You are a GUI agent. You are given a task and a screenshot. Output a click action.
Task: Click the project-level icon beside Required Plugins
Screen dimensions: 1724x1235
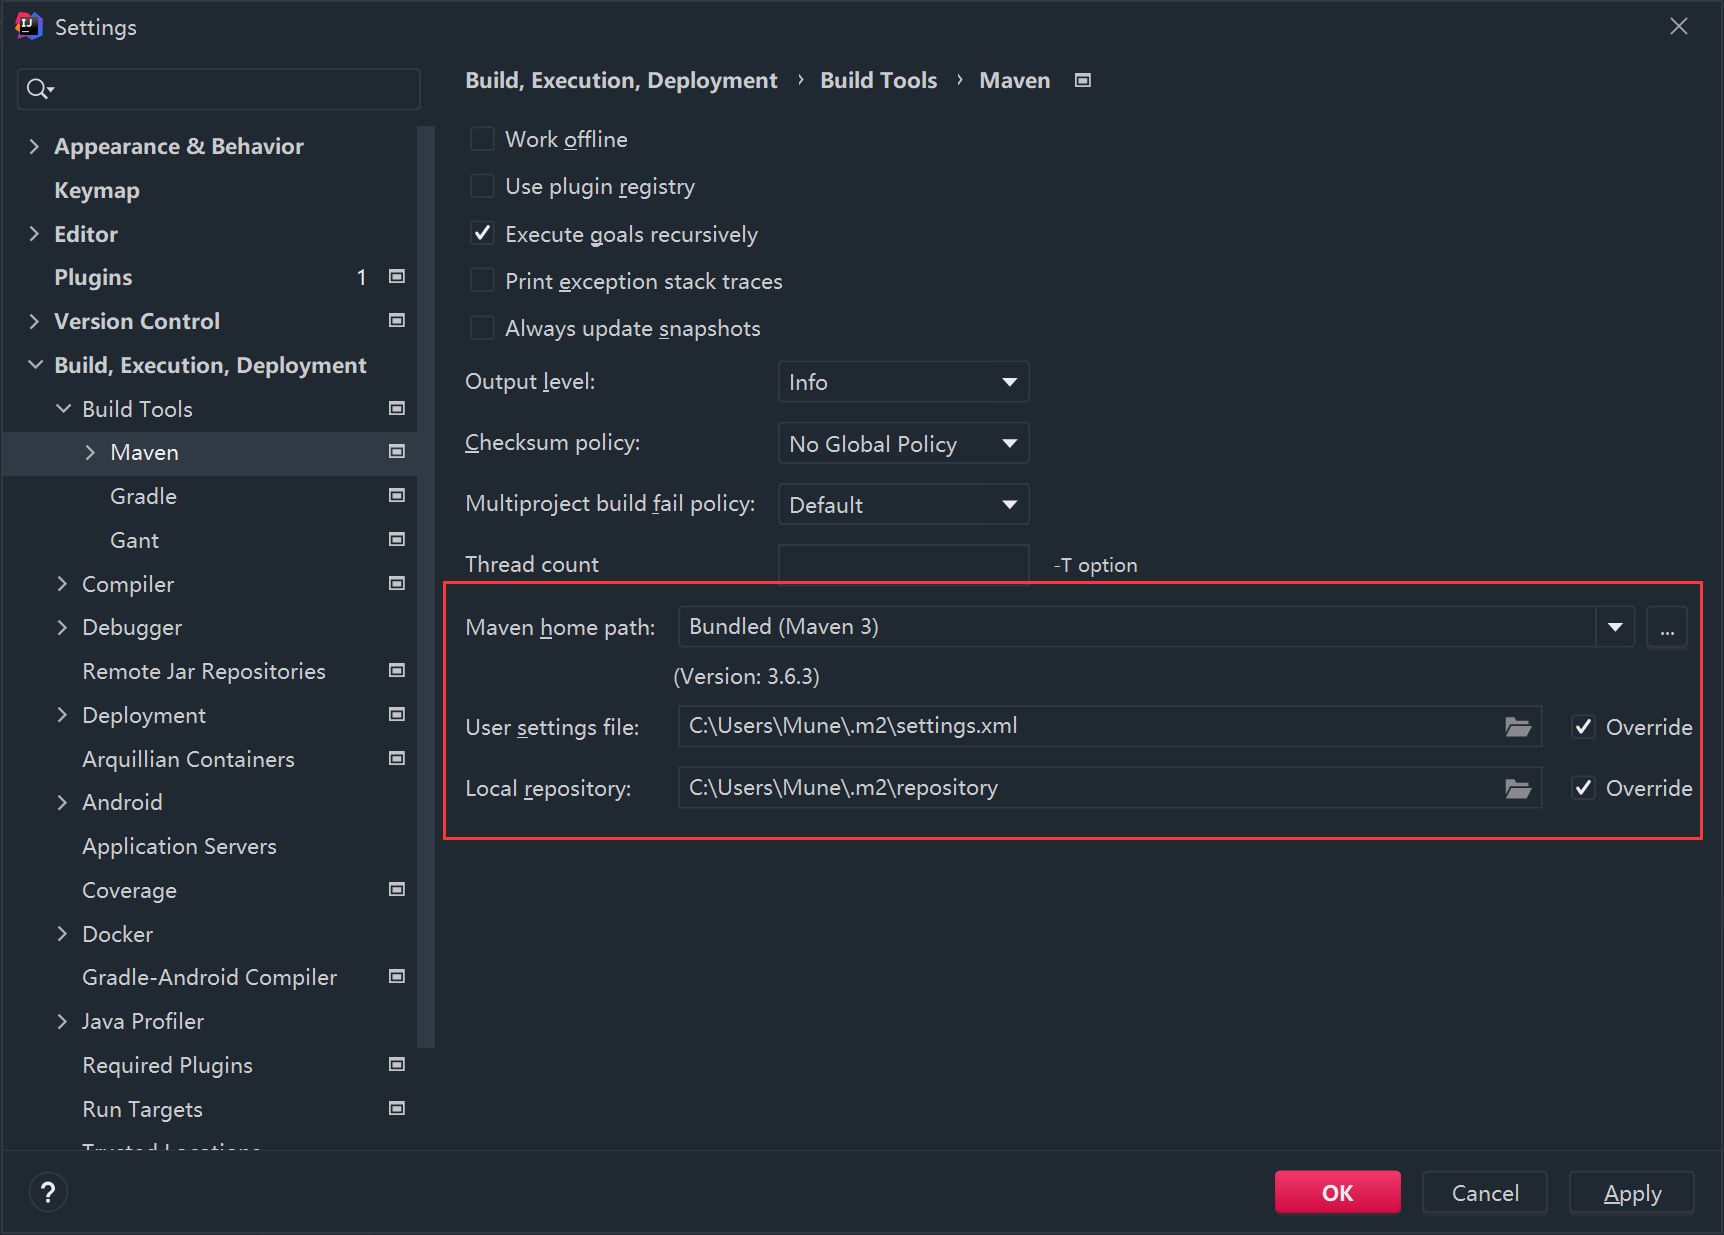click(397, 1065)
